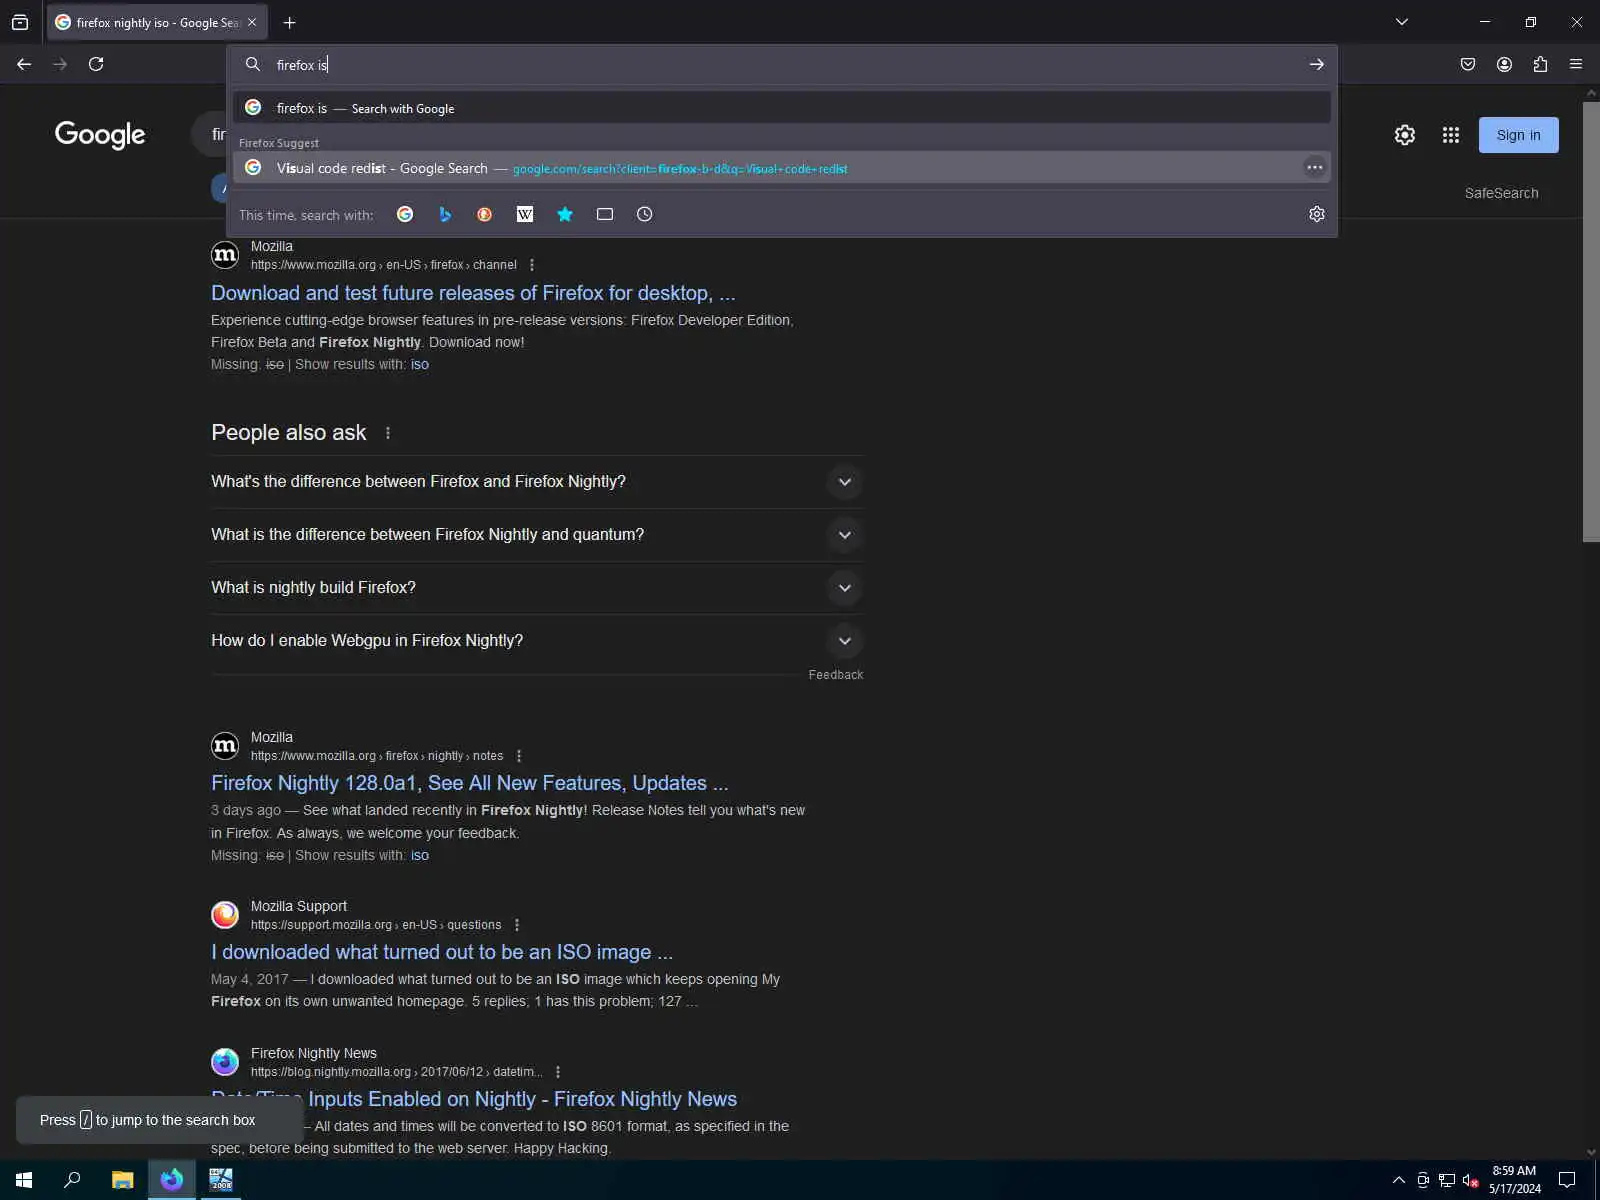
Task: Select the 'firefox nightly iso - Google Search' tab
Action: click(x=158, y=22)
